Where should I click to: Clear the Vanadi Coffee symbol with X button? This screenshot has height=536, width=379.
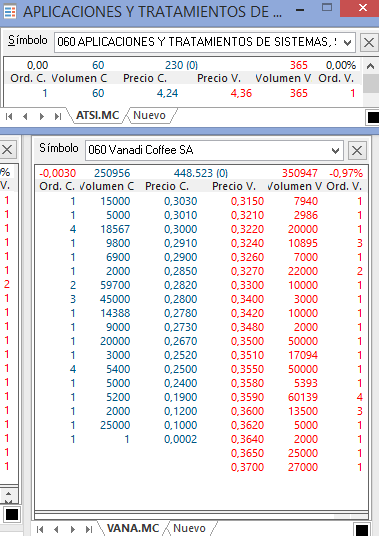coord(357,150)
